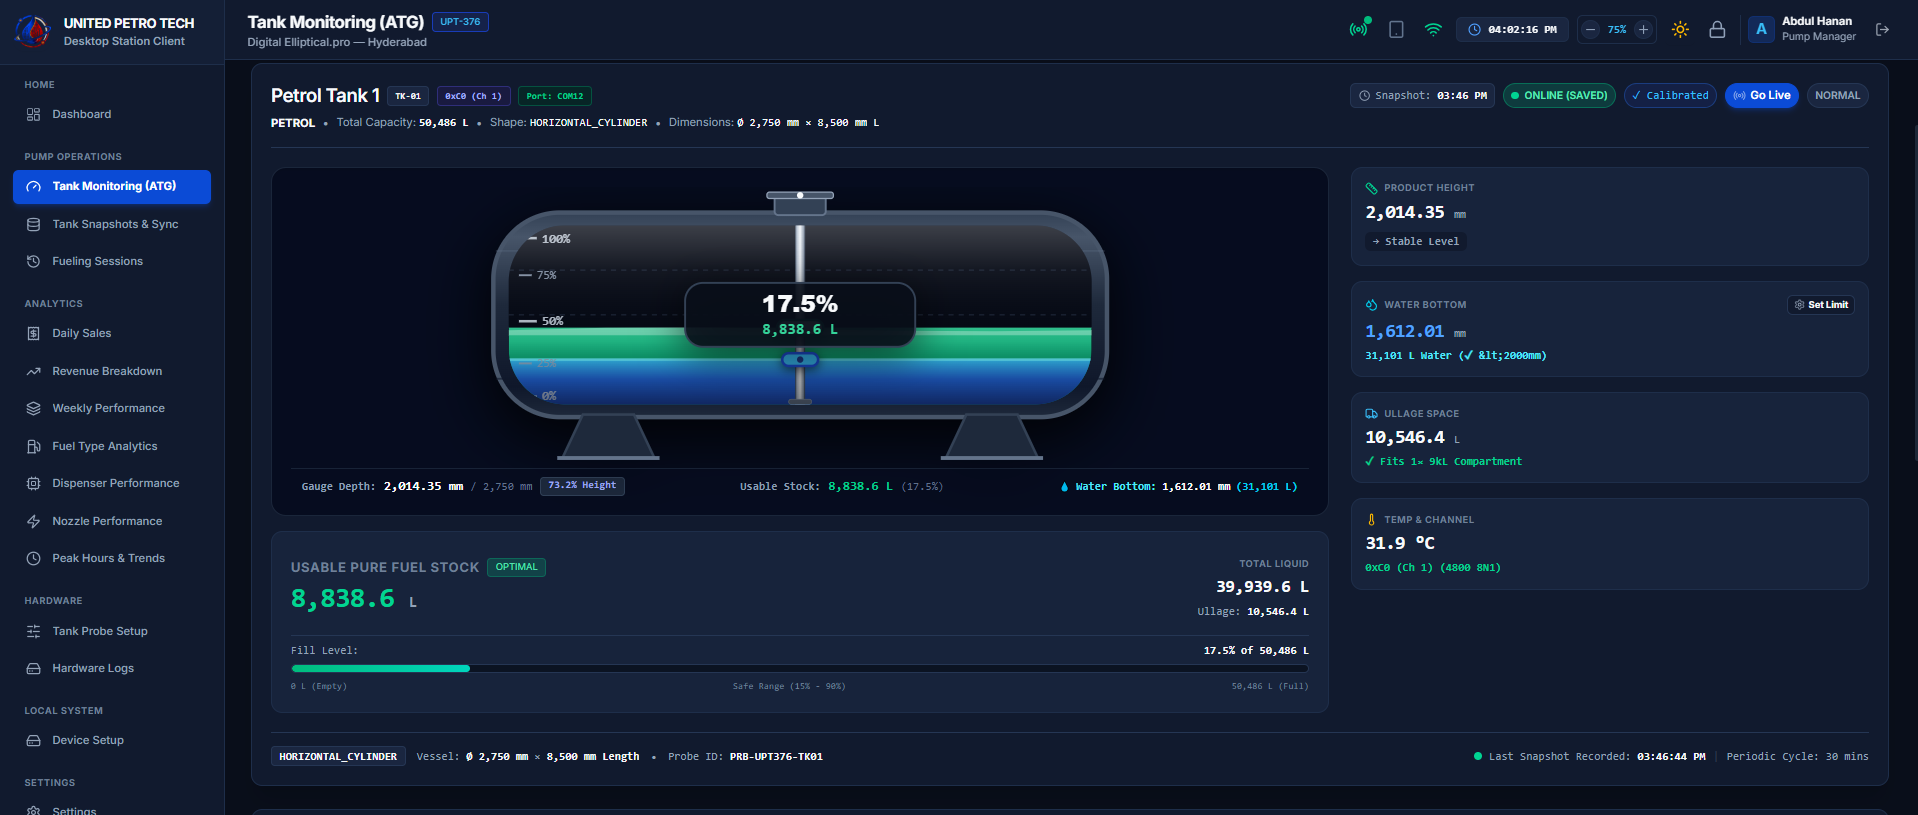The image size is (1918, 815).
Task: Toggle light theme with the sun icon
Action: pos(1680,30)
